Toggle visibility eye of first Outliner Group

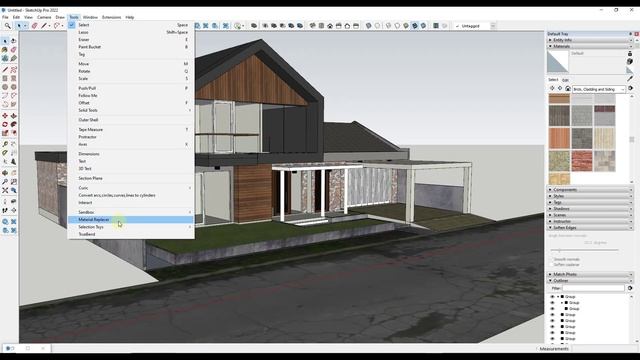[552, 297]
